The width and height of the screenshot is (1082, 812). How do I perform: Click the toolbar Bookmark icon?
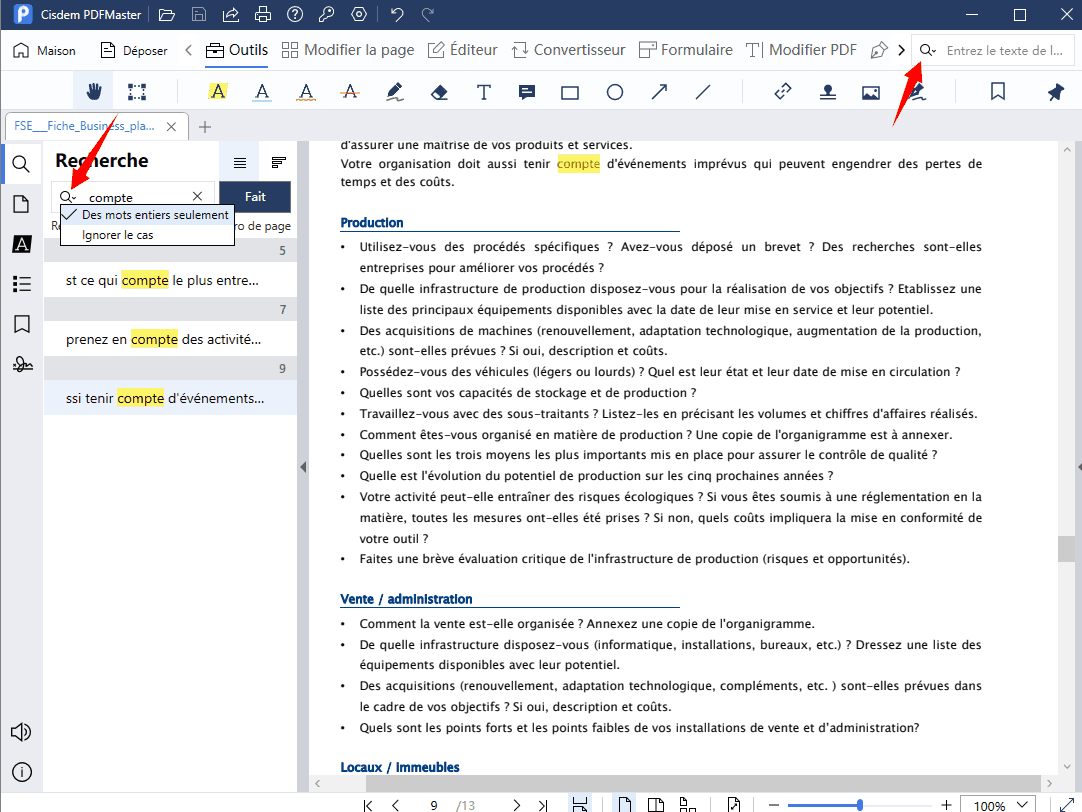(998, 91)
